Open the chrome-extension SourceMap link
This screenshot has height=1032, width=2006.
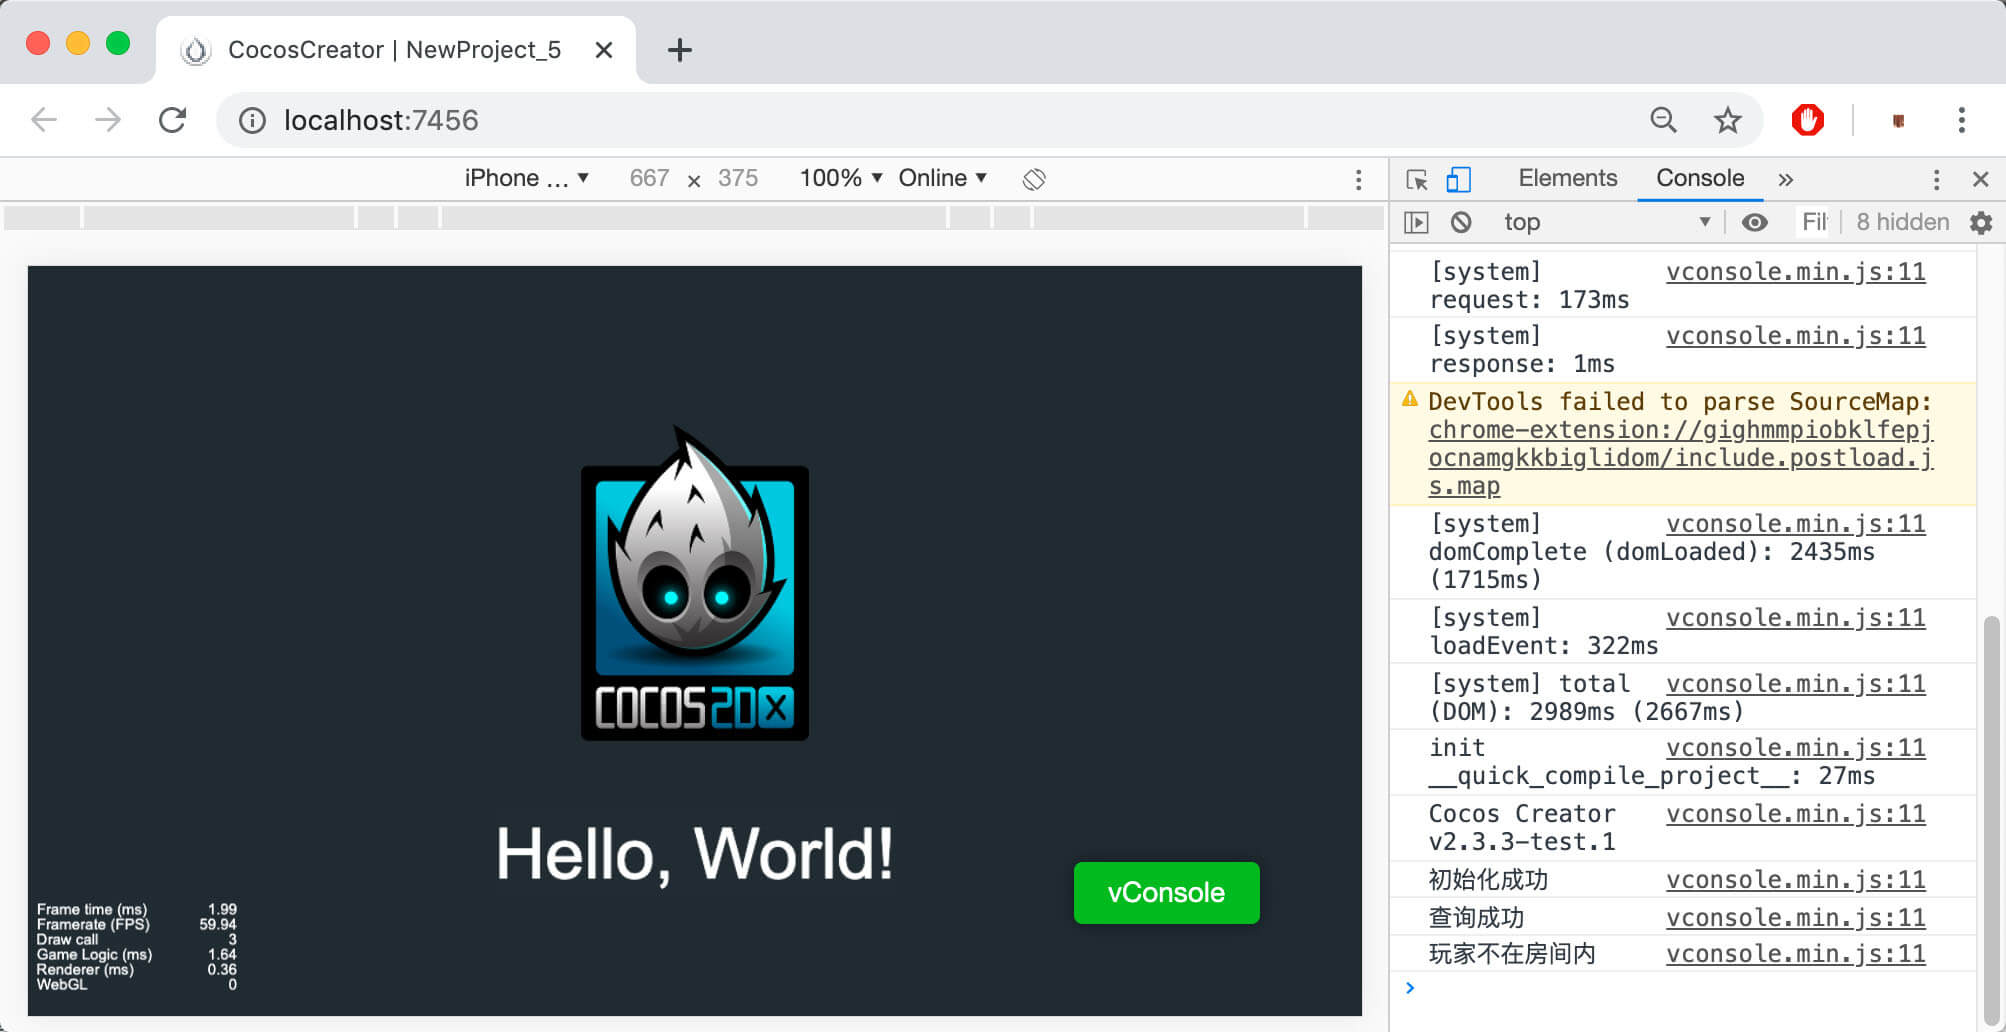point(1680,458)
